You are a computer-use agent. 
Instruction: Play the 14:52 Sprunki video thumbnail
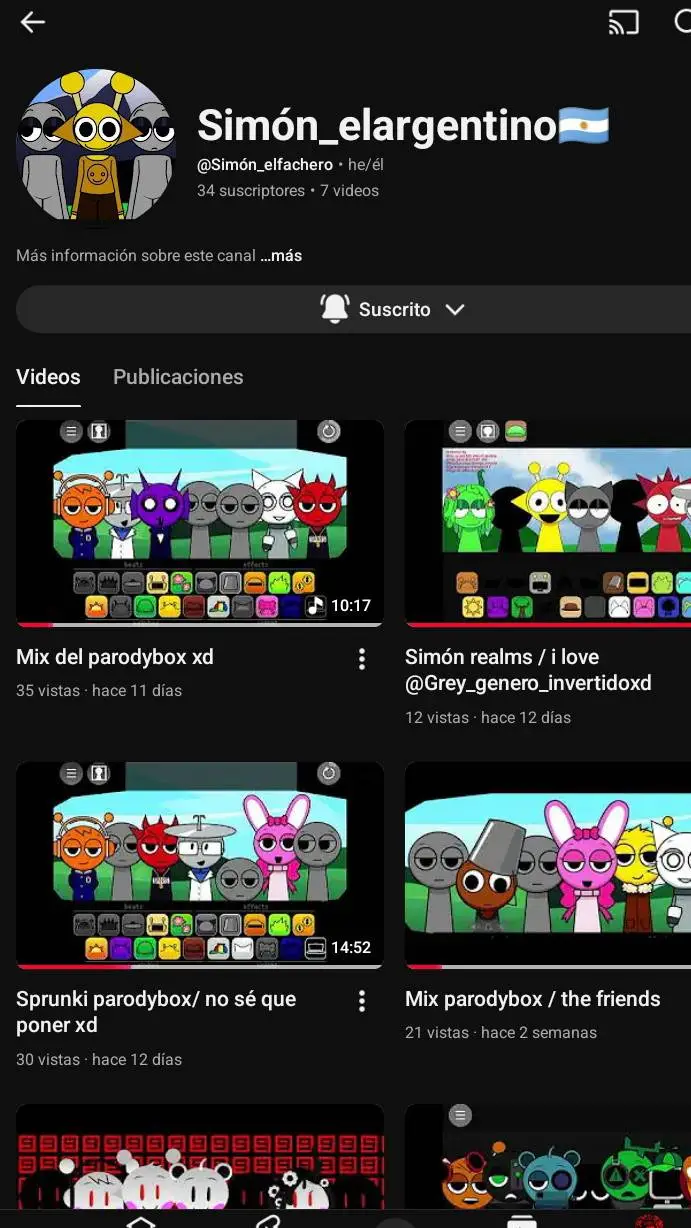coord(200,864)
